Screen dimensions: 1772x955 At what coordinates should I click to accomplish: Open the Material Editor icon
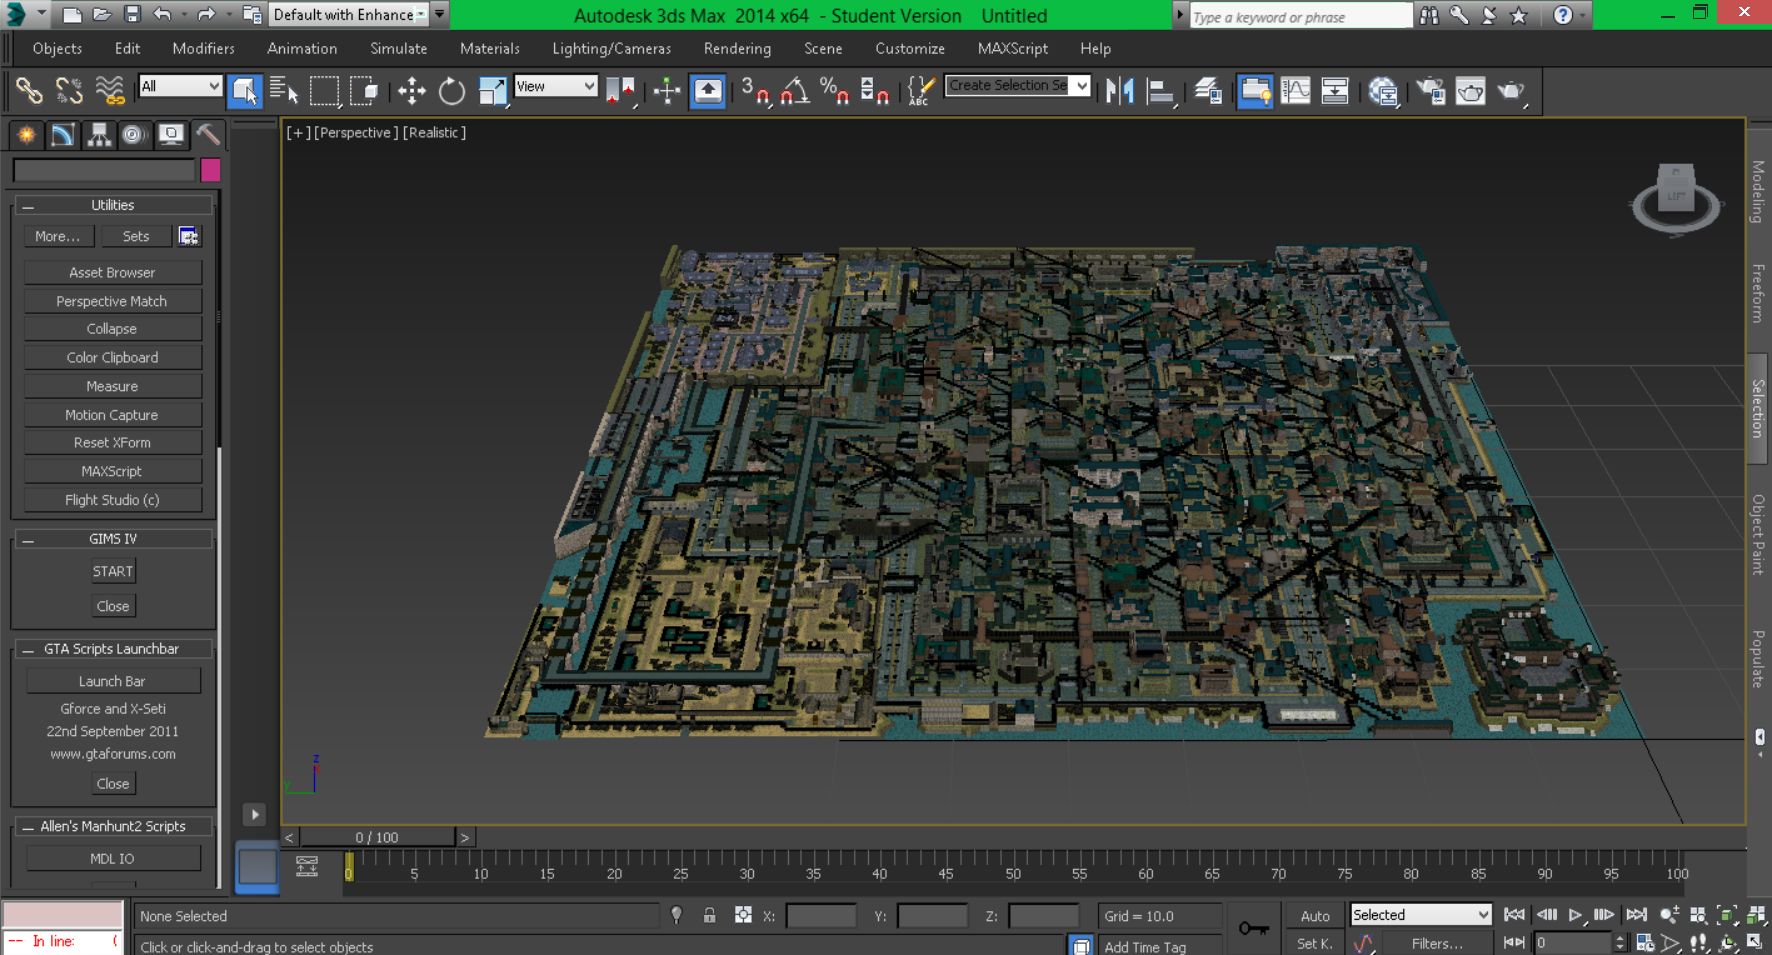1383,91
